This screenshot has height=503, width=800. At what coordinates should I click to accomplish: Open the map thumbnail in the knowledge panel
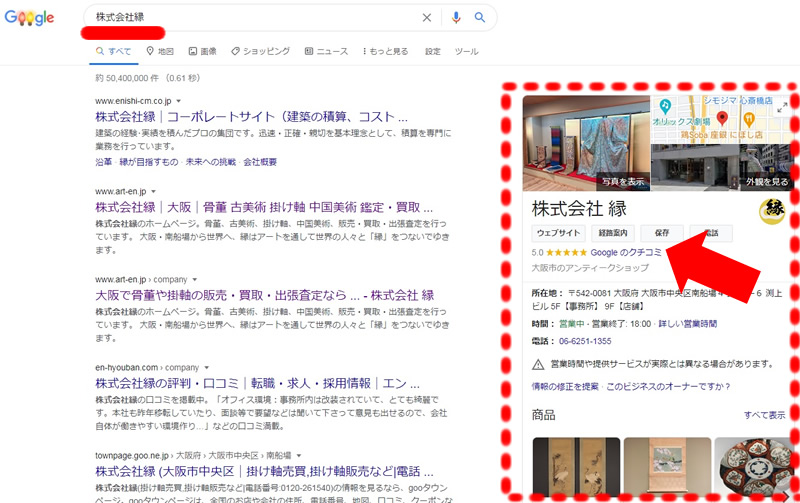coord(721,119)
